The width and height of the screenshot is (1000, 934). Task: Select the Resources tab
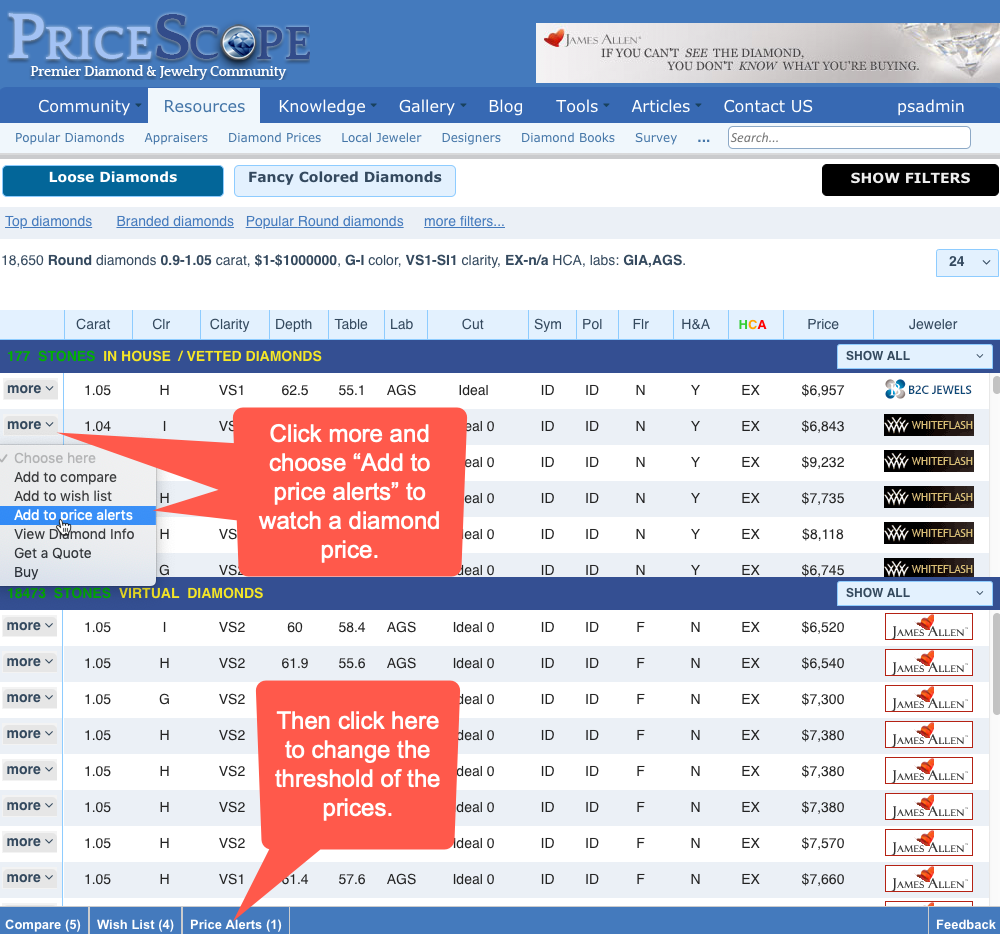(204, 106)
